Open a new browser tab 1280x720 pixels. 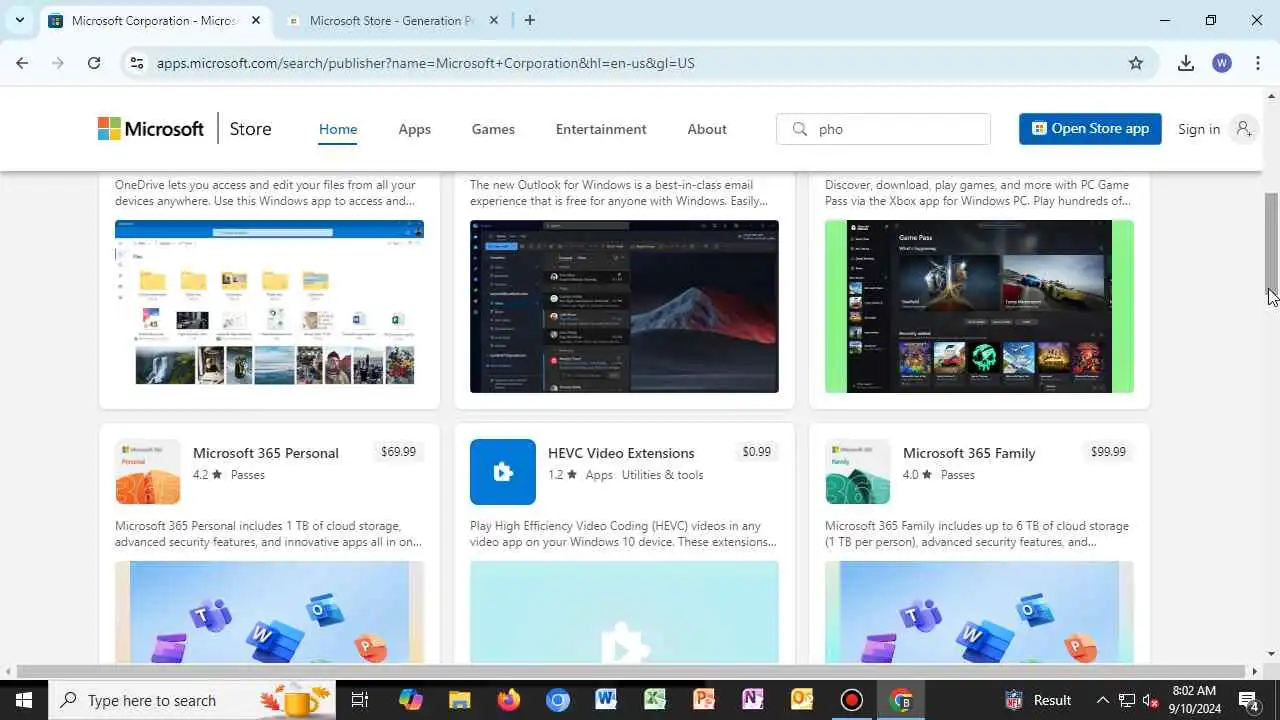(x=530, y=20)
